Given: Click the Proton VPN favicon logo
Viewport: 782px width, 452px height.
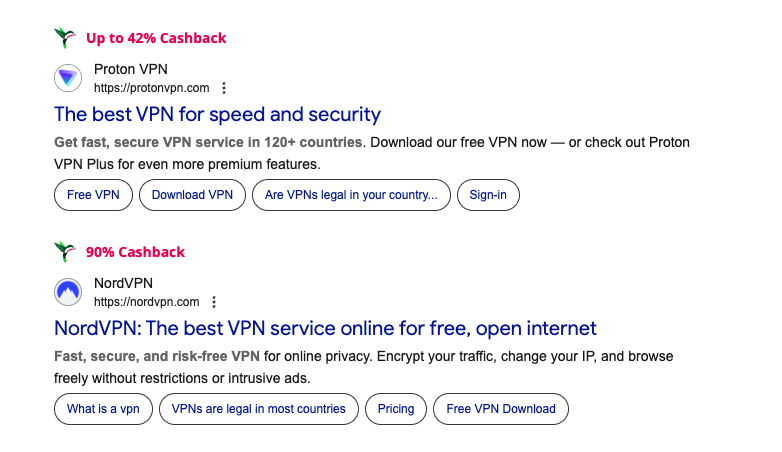Looking at the screenshot, I should (x=68, y=78).
